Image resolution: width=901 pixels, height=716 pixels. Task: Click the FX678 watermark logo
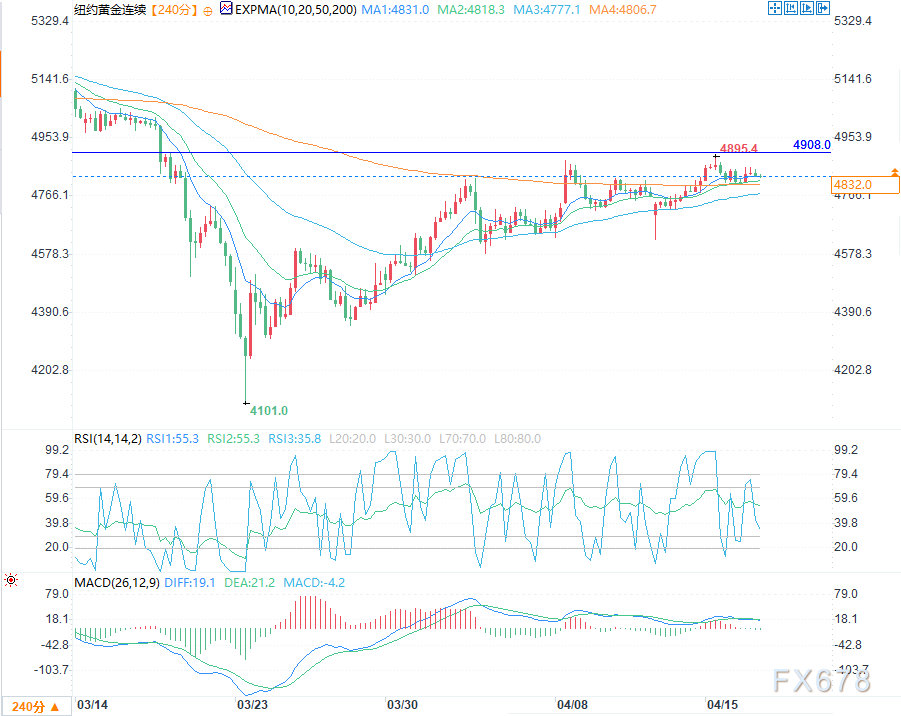pos(821,681)
